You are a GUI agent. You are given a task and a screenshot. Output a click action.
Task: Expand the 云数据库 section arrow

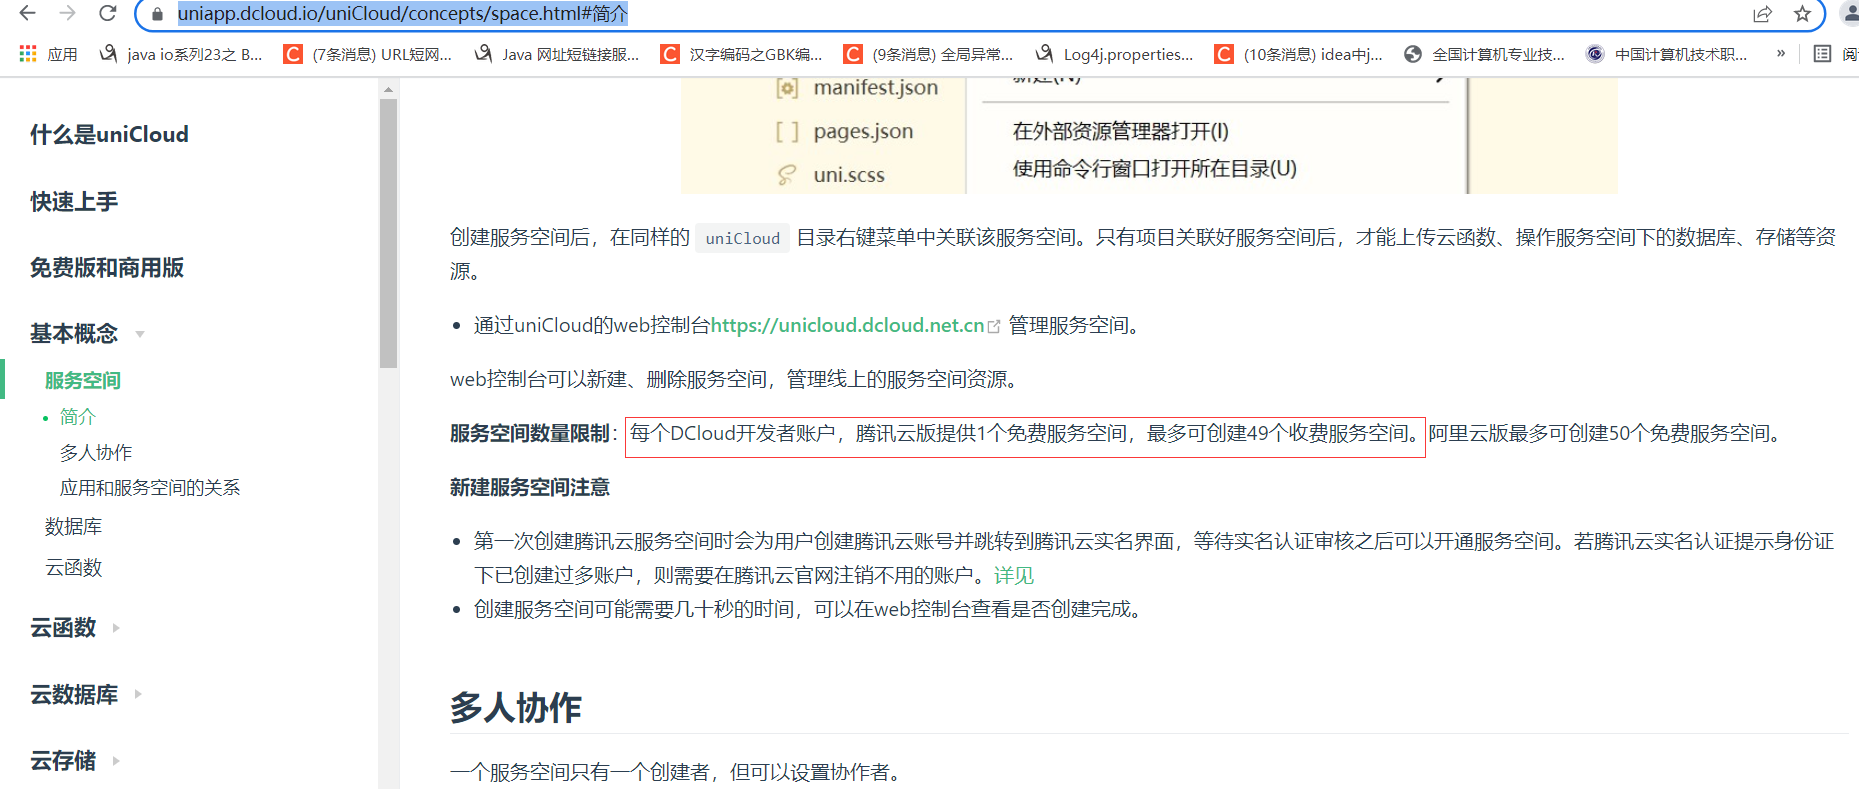(138, 694)
